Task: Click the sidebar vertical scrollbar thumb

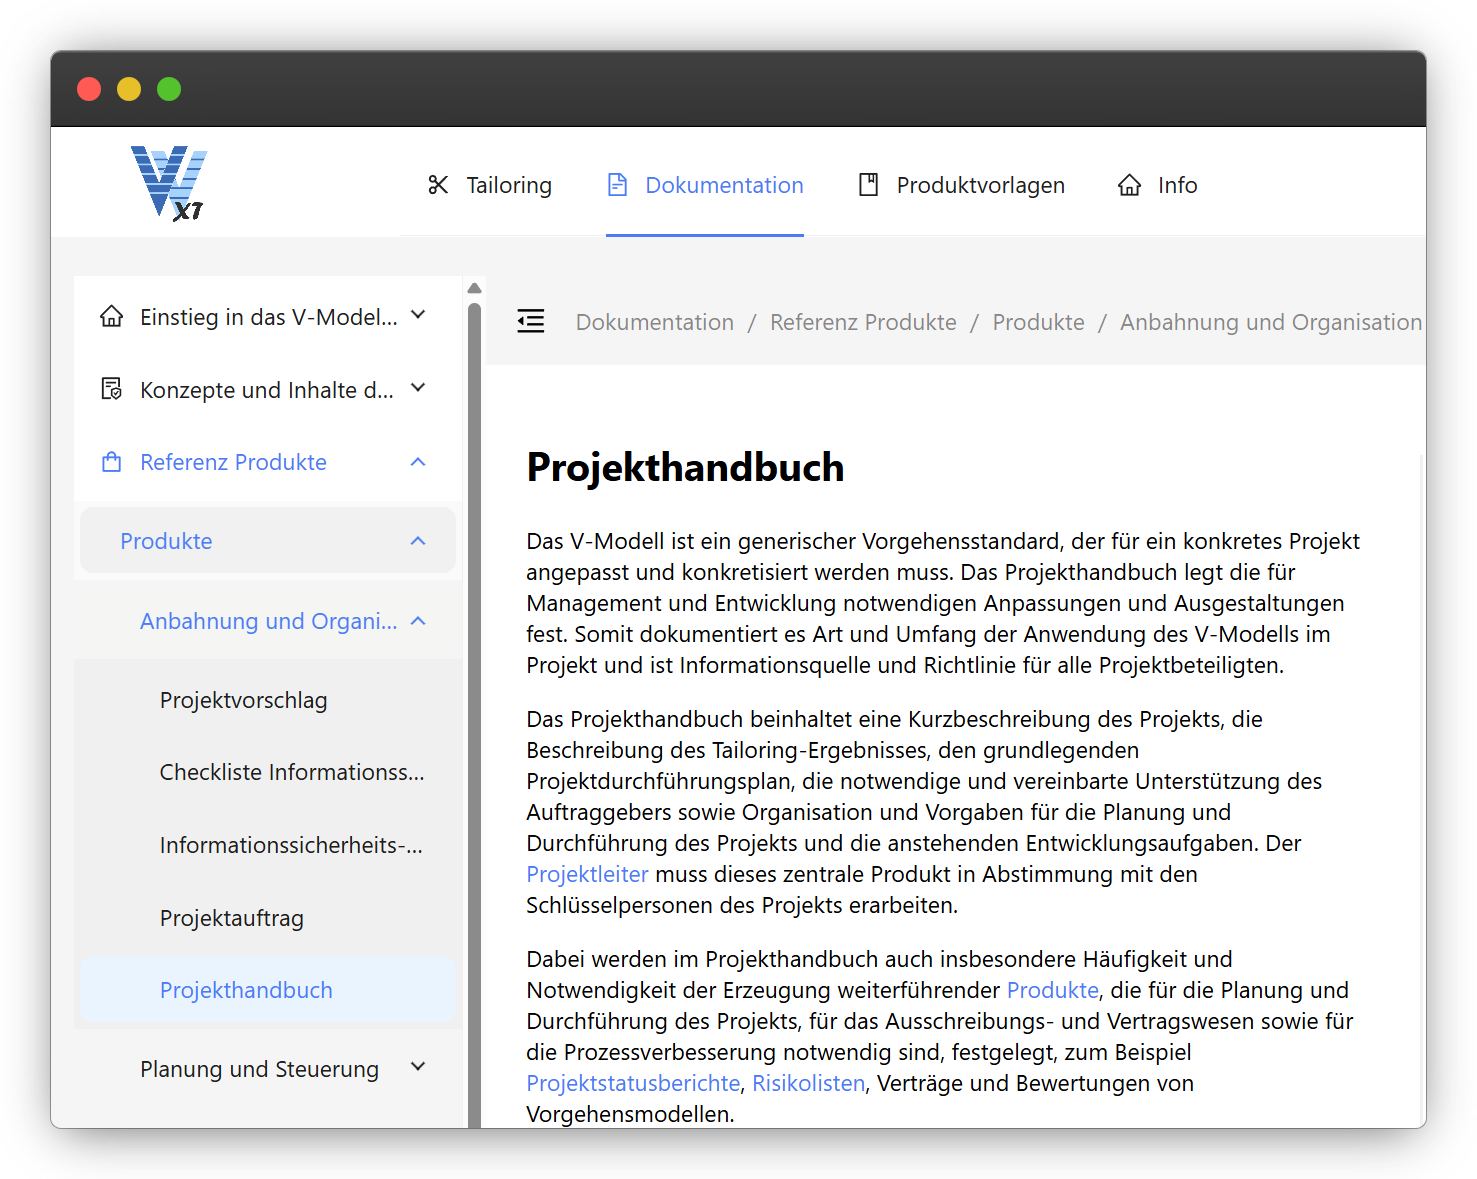Action: point(474,715)
